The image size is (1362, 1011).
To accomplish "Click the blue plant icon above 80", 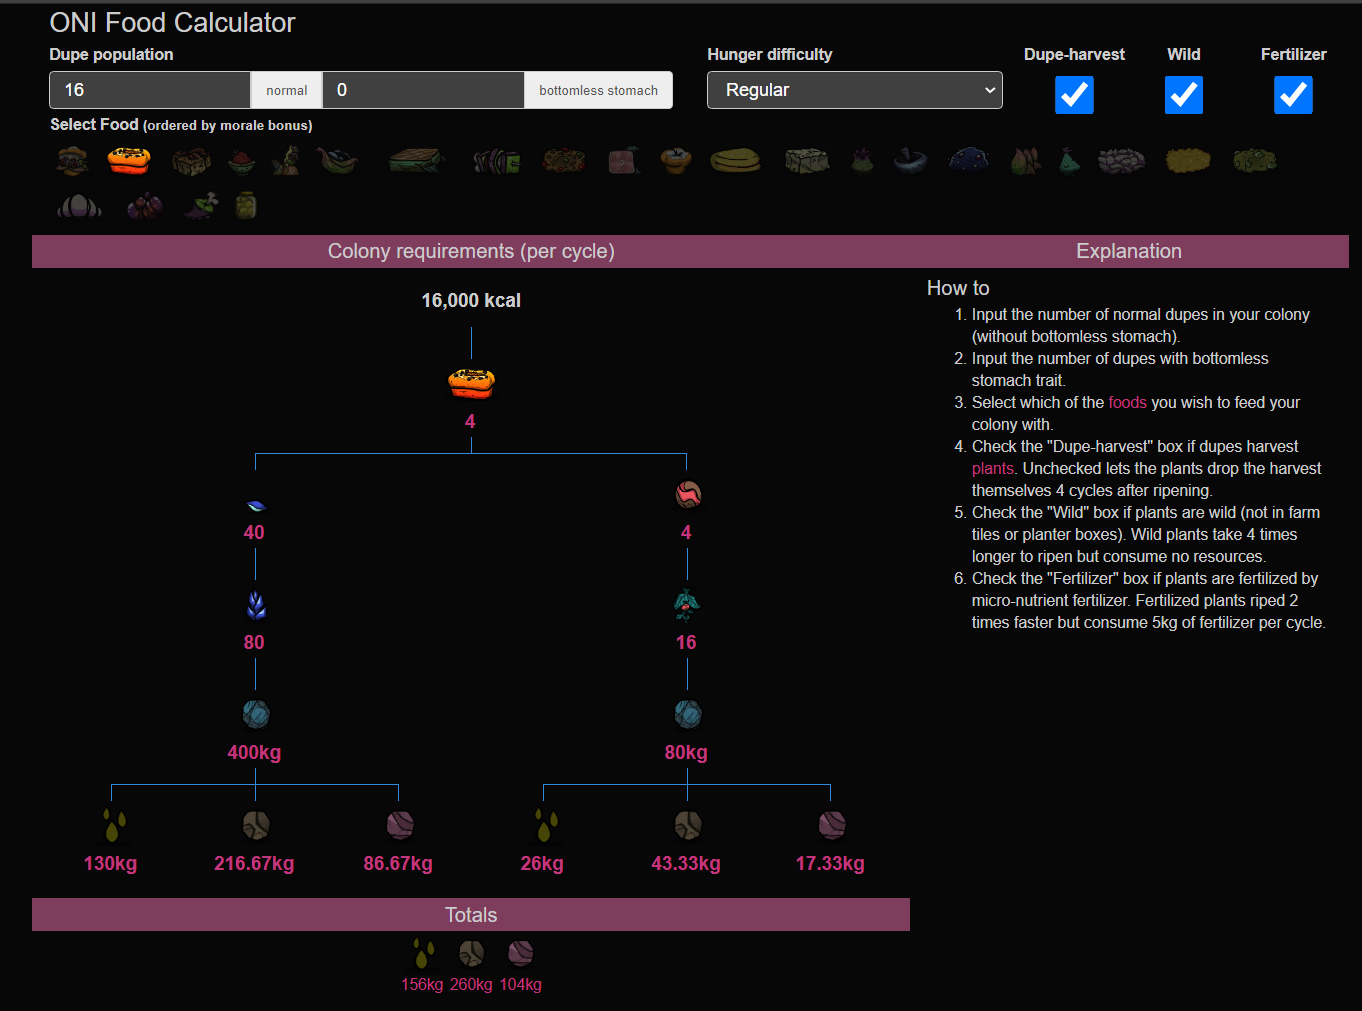I will point(256,605).
